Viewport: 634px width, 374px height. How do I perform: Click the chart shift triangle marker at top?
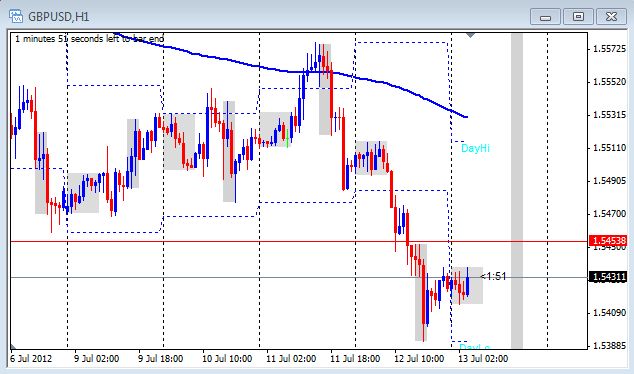[470, 36]
